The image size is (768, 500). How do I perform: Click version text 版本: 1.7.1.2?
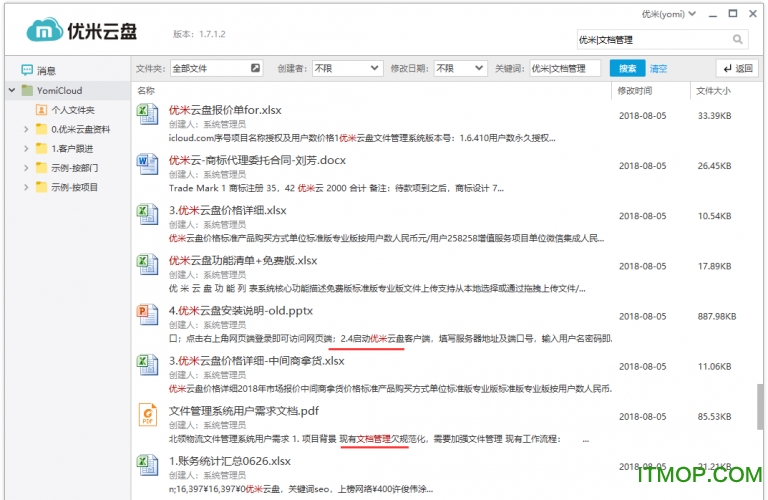(199, 34)
